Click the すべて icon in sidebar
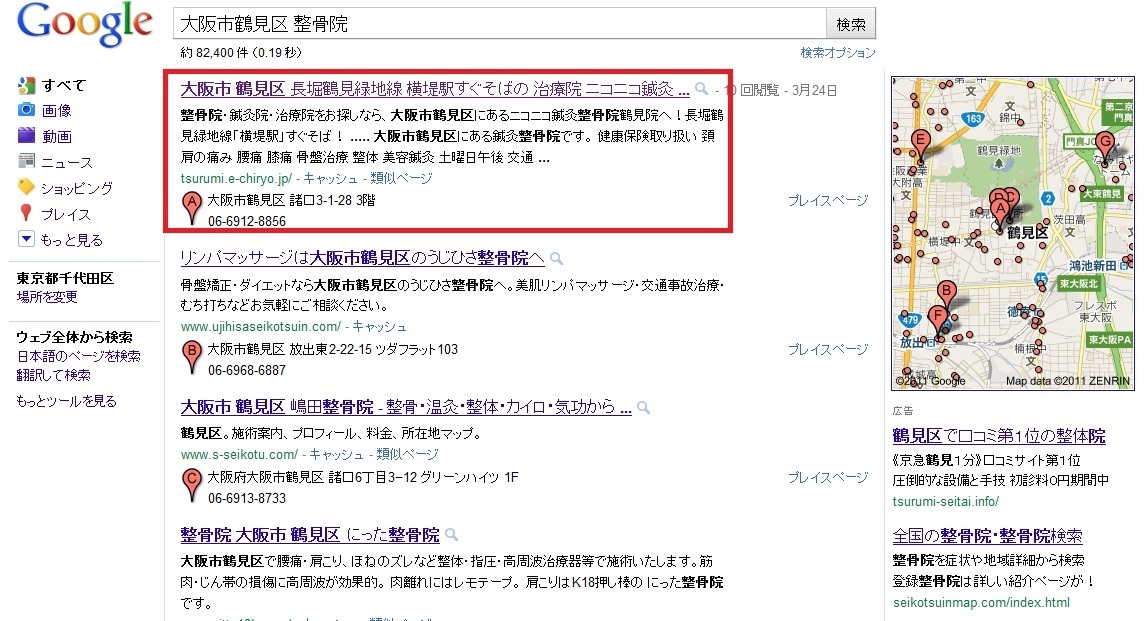1144x621 pixels. point(26,85)
